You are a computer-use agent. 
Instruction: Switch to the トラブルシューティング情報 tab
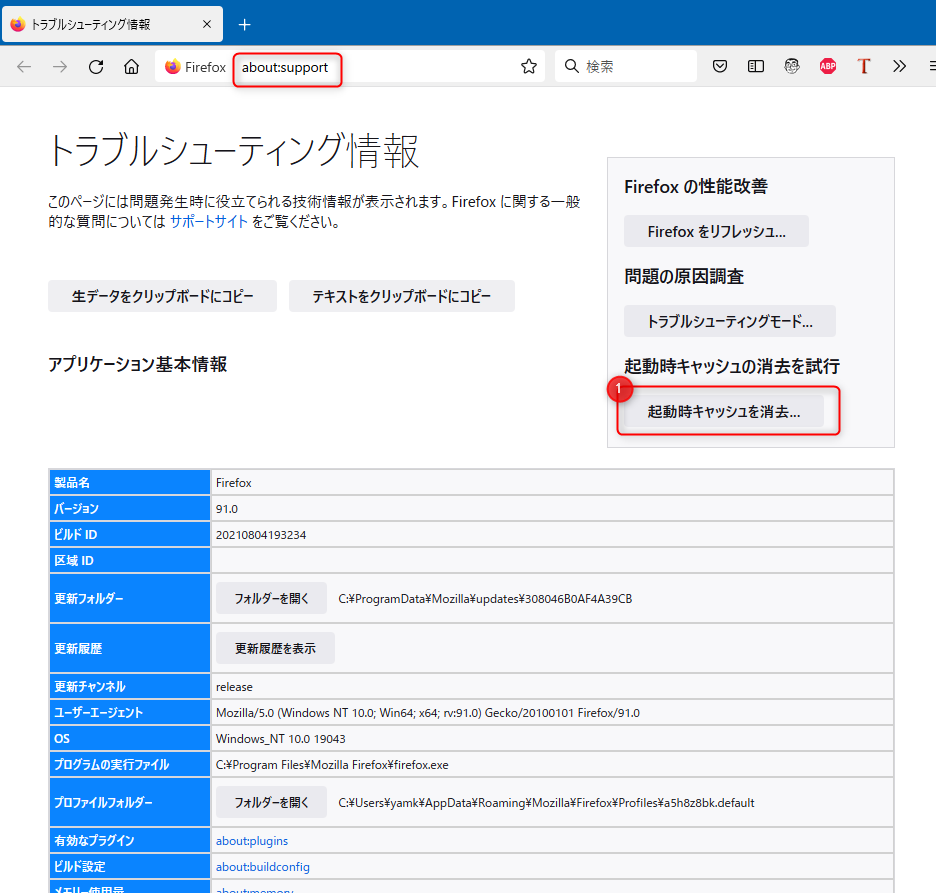(100, 25)
